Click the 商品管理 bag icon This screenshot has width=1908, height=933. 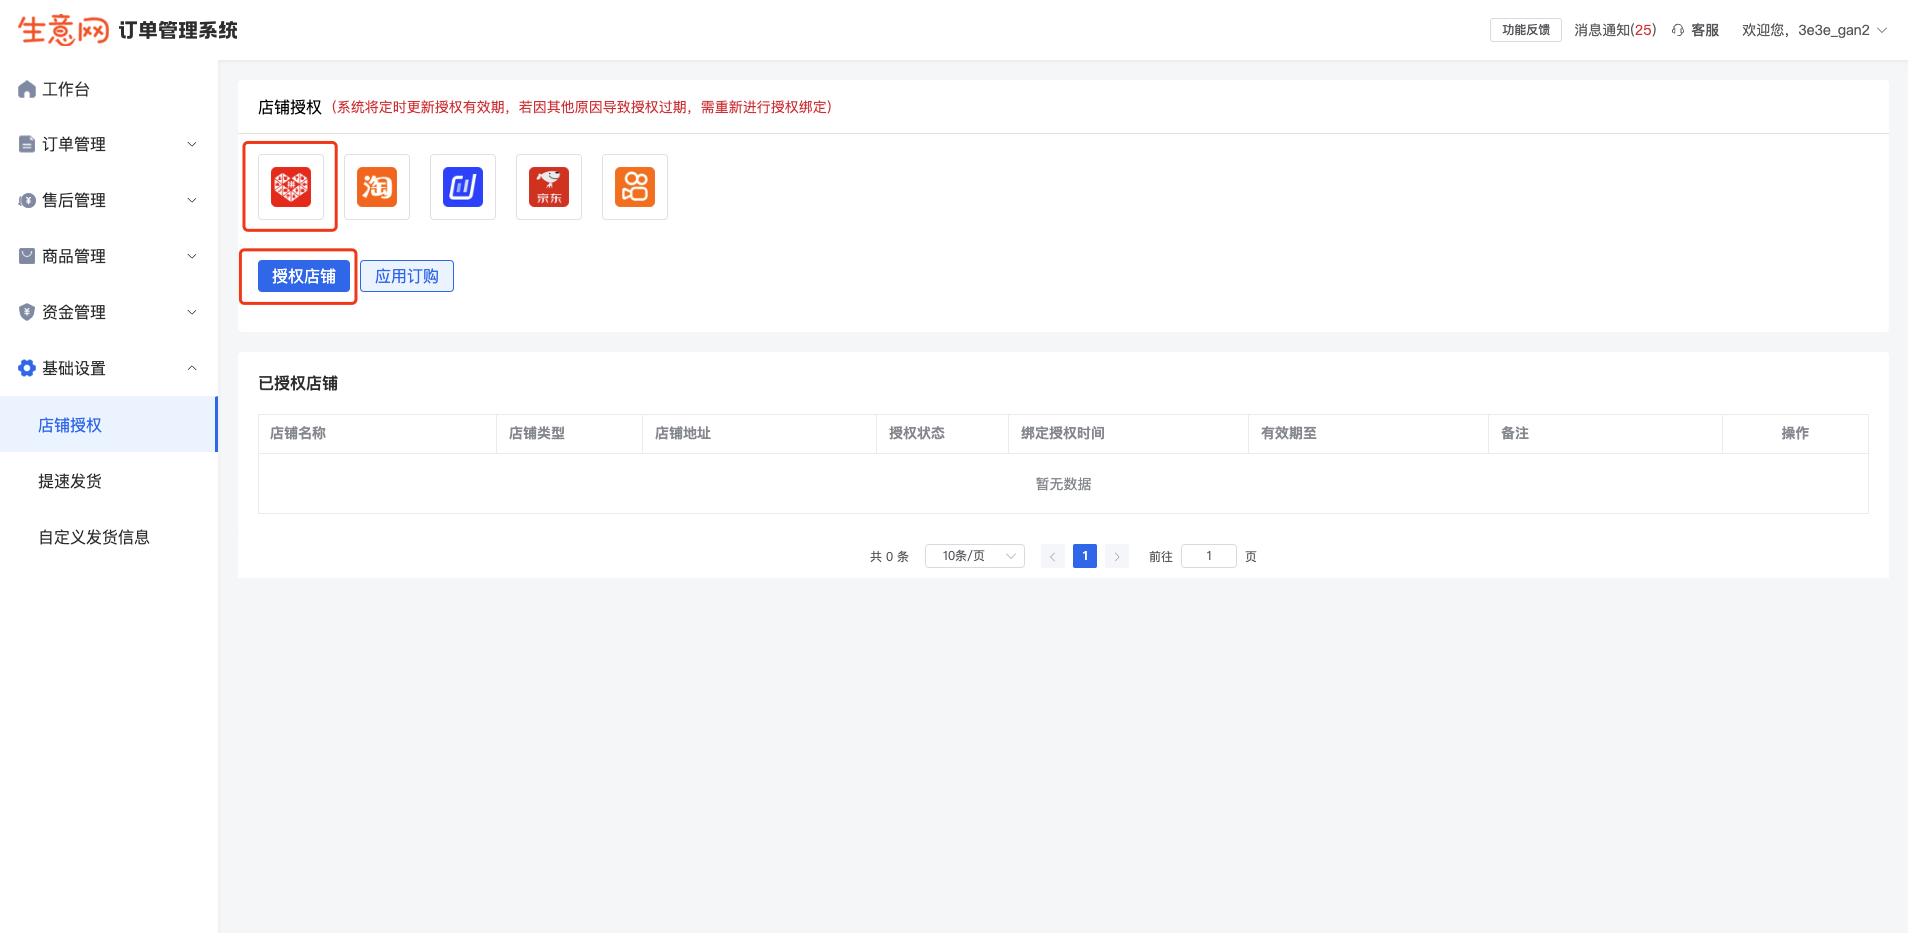click(27, 256)
